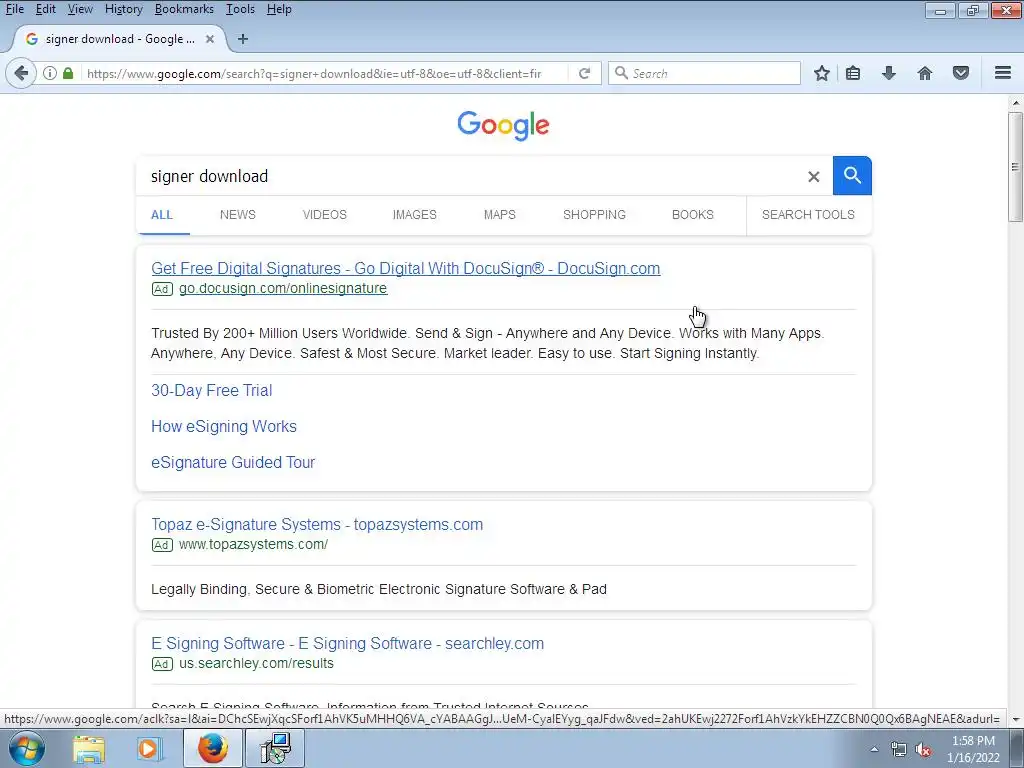The image size is (1024, 768).
Task: Visit go.docusign.com/onlinesignature link
Action: (x=283, y=288)
